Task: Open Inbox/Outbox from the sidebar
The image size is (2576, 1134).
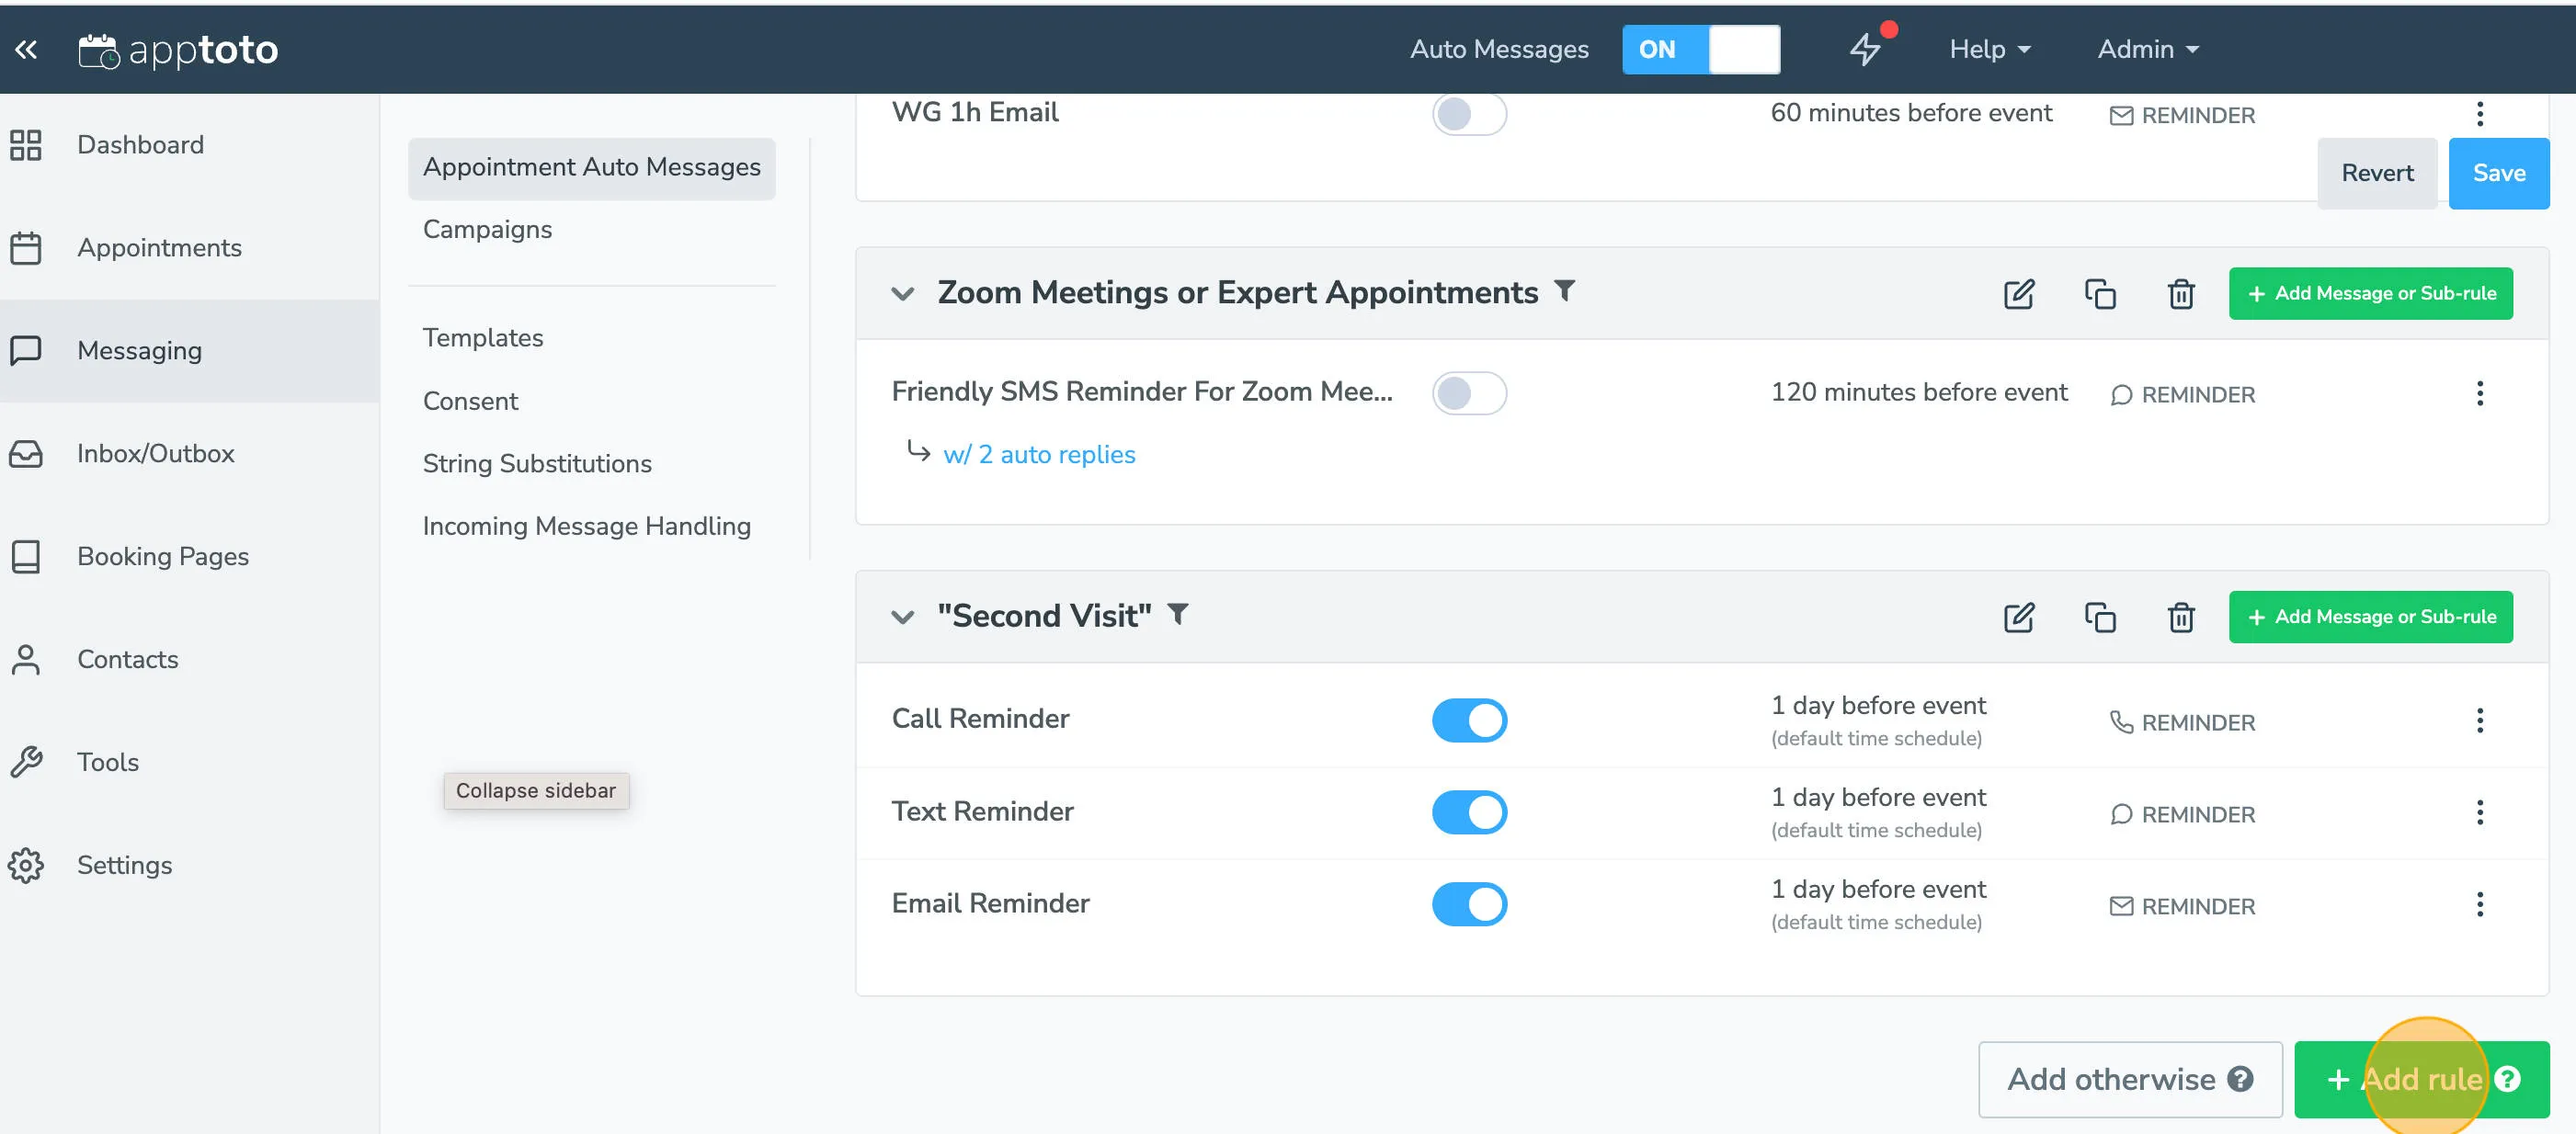Action: (155, 453)
